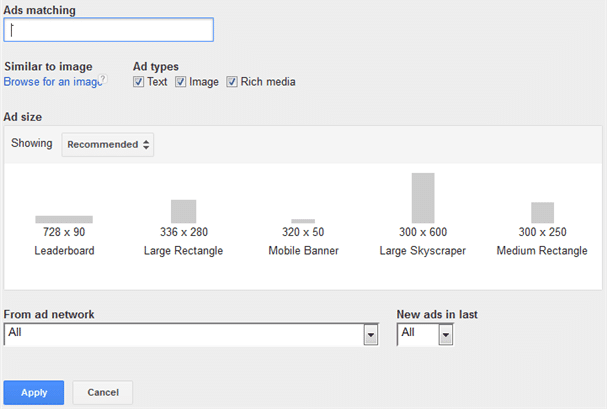Image resolution: width=607 pixels, height=409 pixels.
Task: Open the Showing Recommended dropdown
Action: 108,145
